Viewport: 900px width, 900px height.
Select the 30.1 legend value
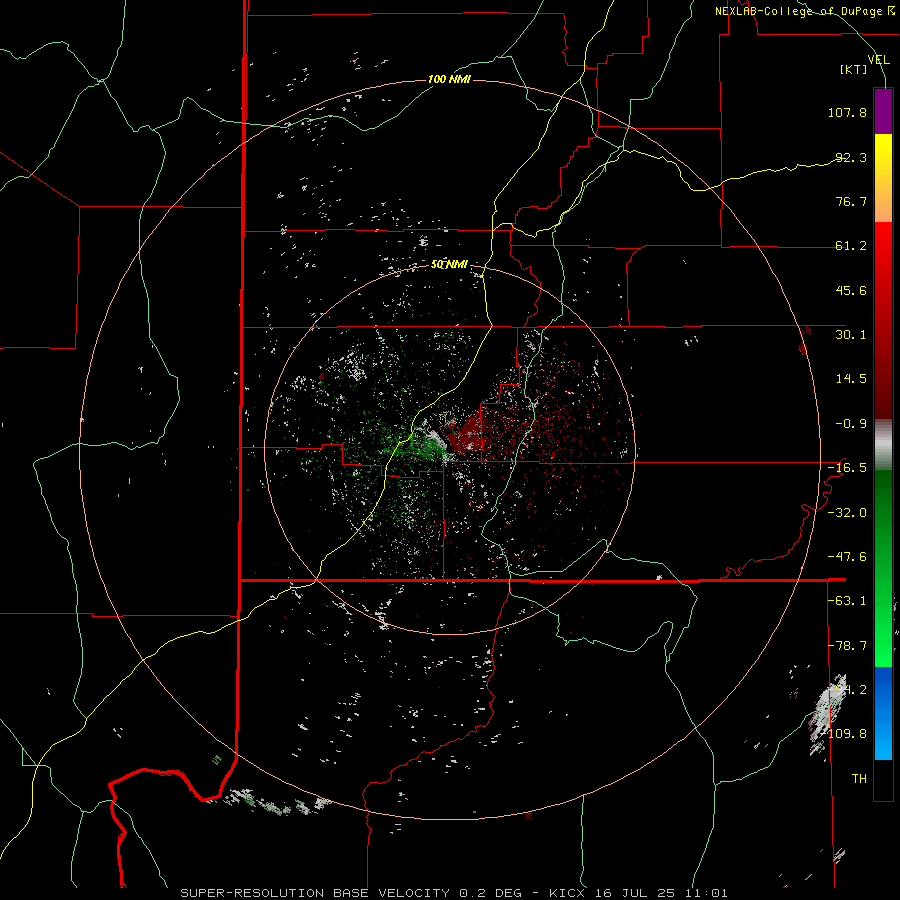point(851,335)
